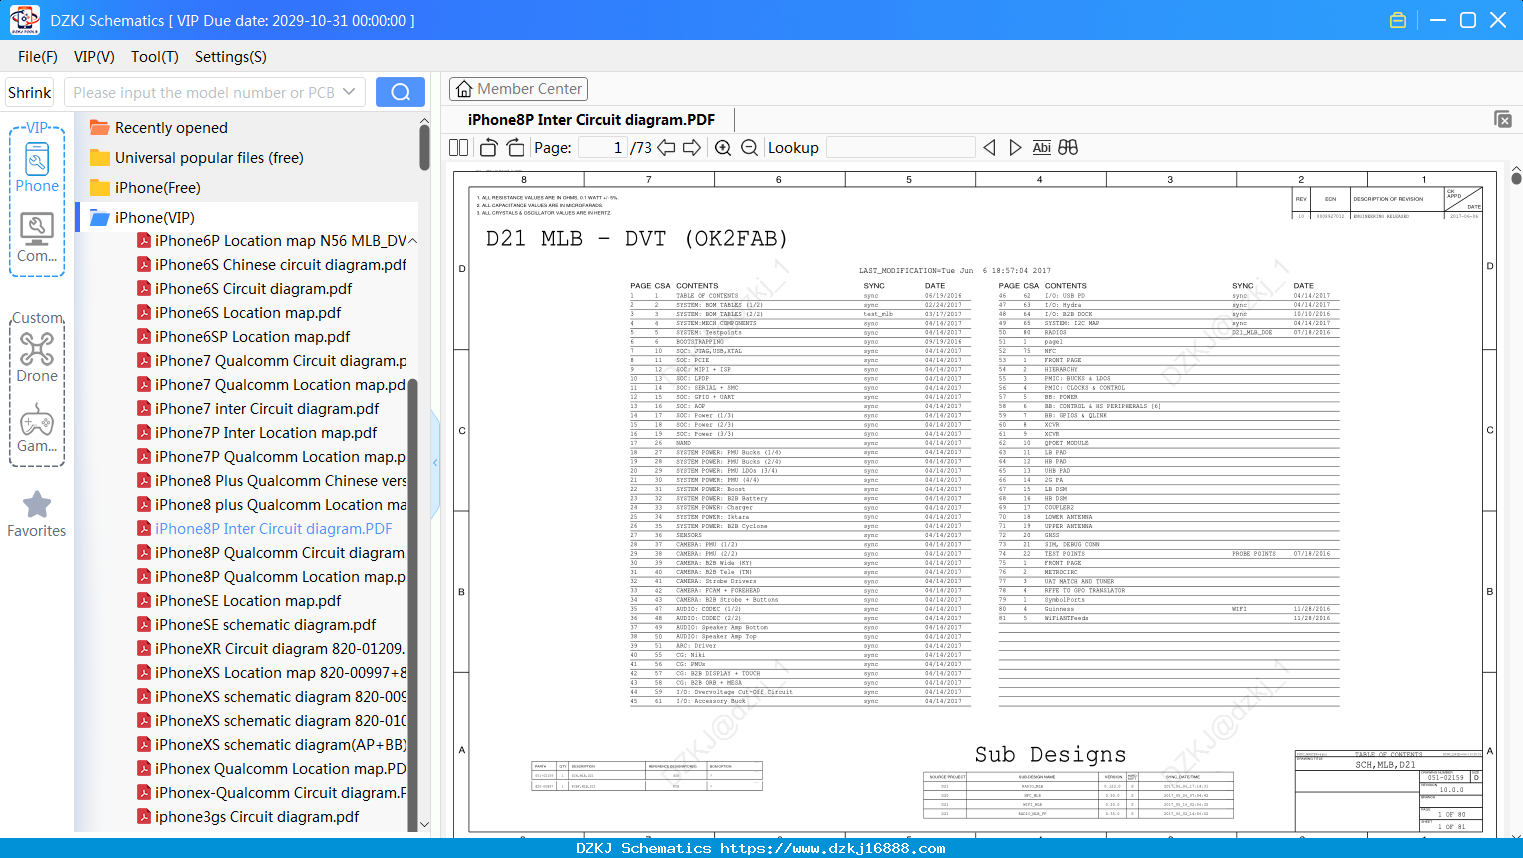Screen dimensions: 1523x858
Task: Click the shopping bag icon in title bar
Action: (1398, 20)
